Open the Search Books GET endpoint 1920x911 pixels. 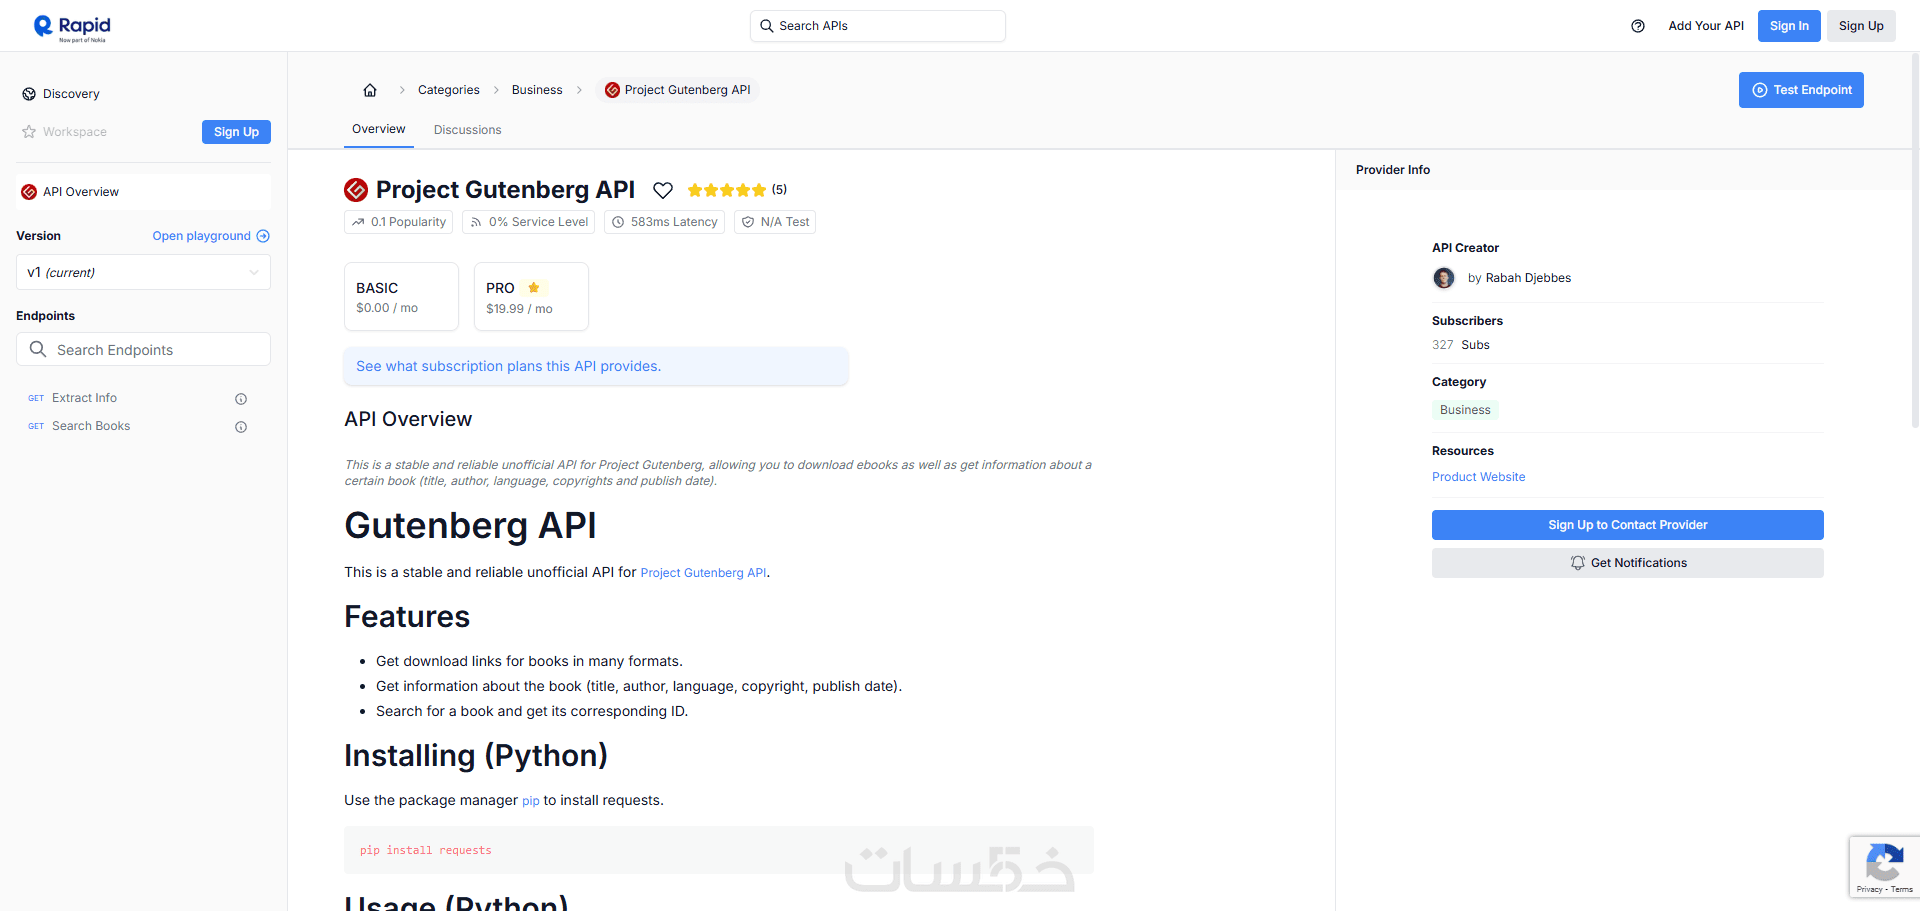(91, 426)
